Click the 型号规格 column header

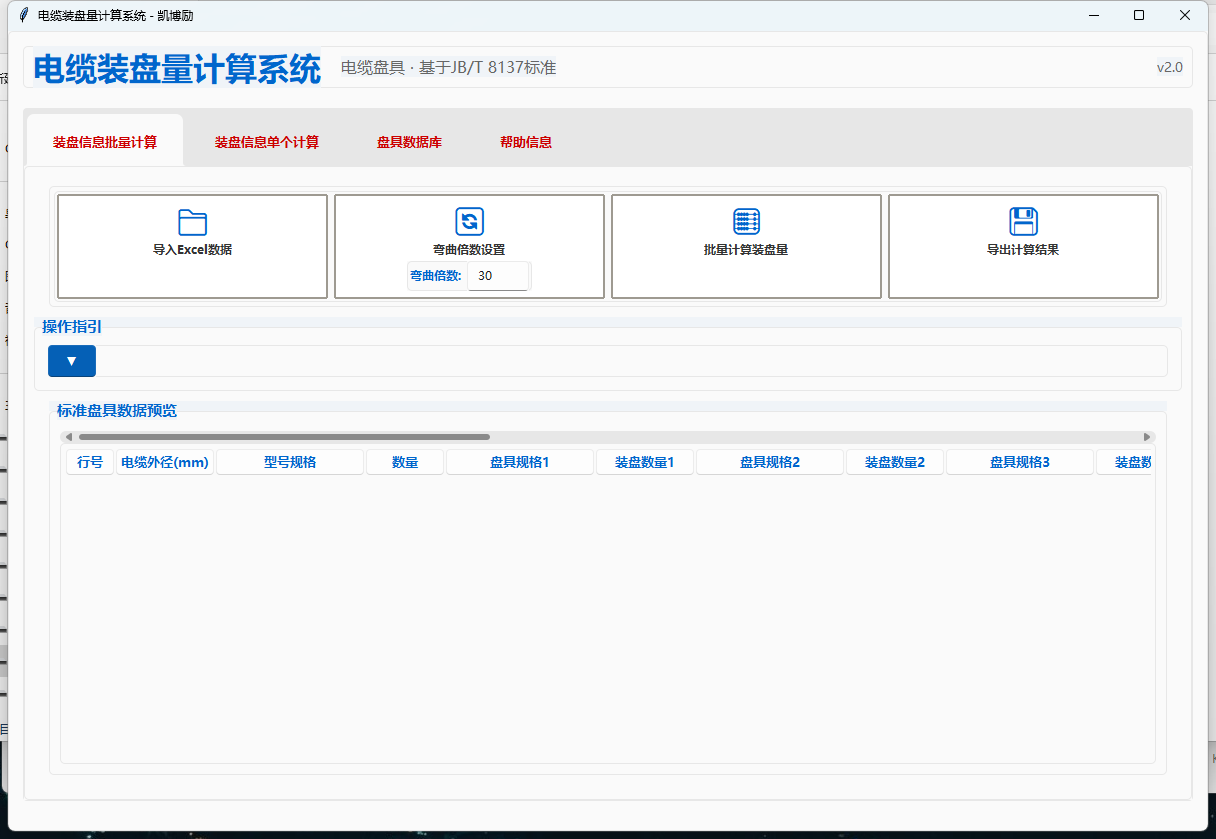coord(290,461)
